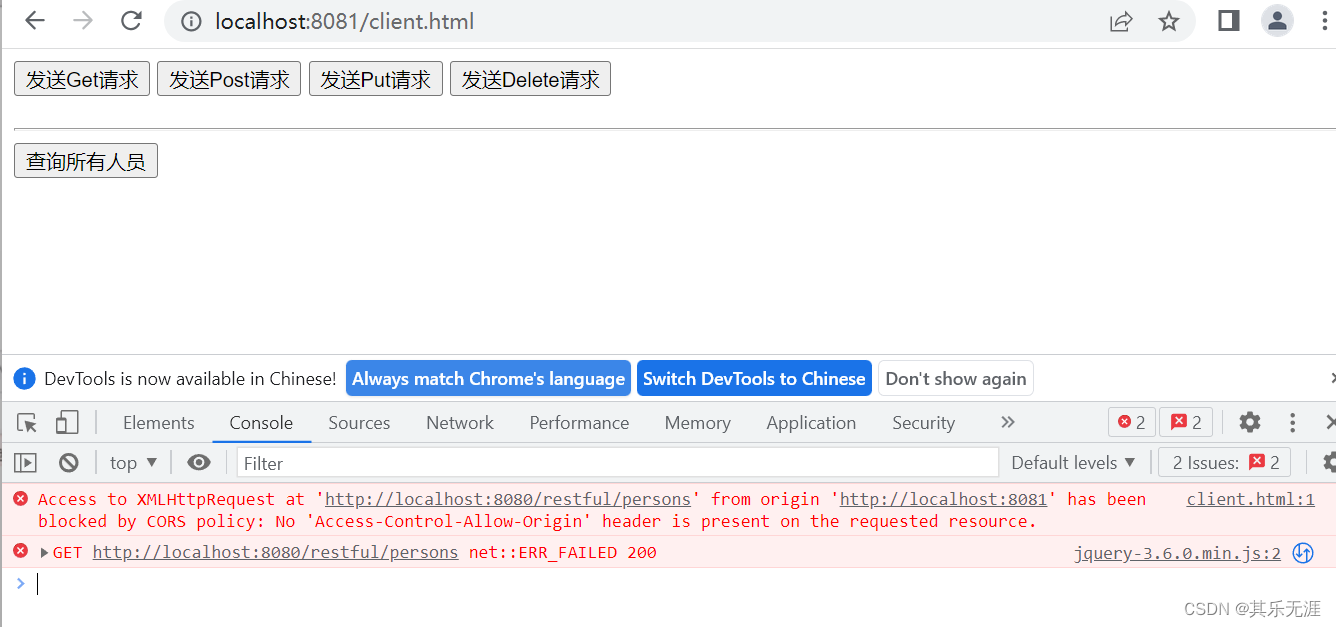Choose Always match Chrome's language

pyautogui.click(x=488, y=378)
